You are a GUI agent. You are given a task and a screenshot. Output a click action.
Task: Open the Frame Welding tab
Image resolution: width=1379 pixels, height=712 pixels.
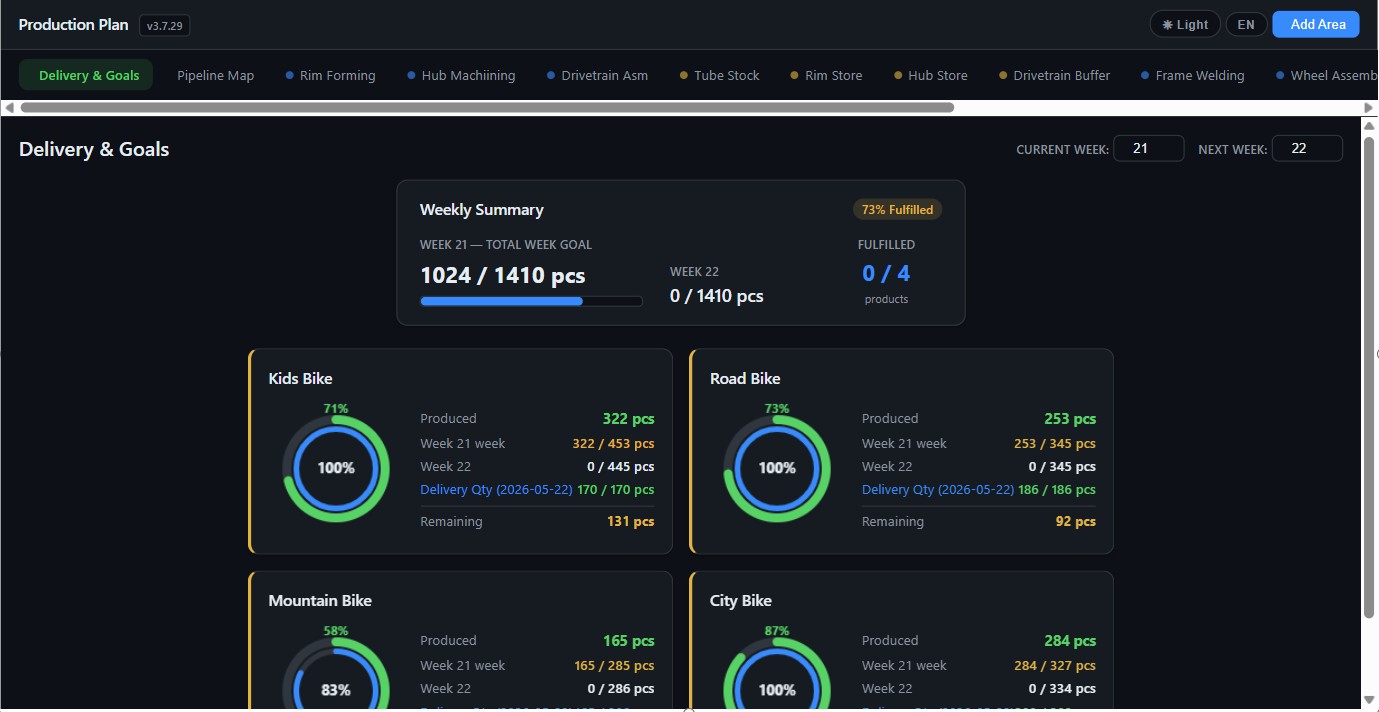(x=1193, y=75)
